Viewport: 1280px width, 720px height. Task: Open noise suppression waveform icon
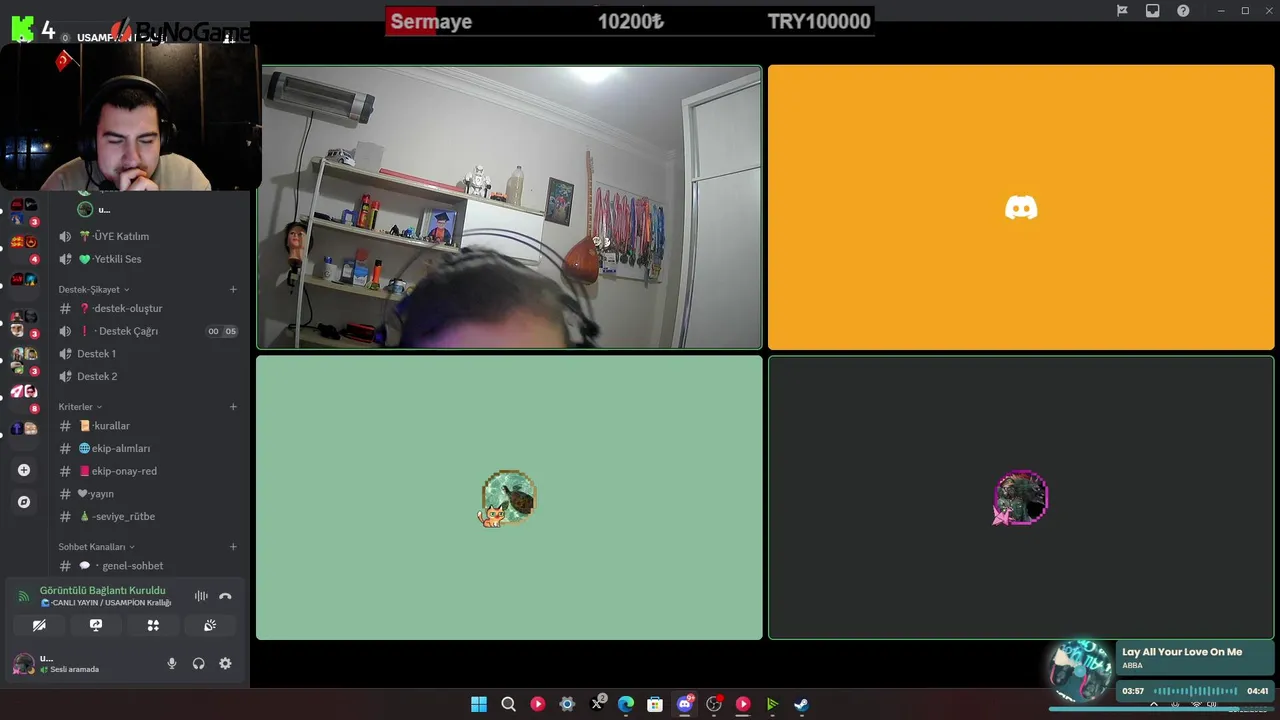(201, 596)
